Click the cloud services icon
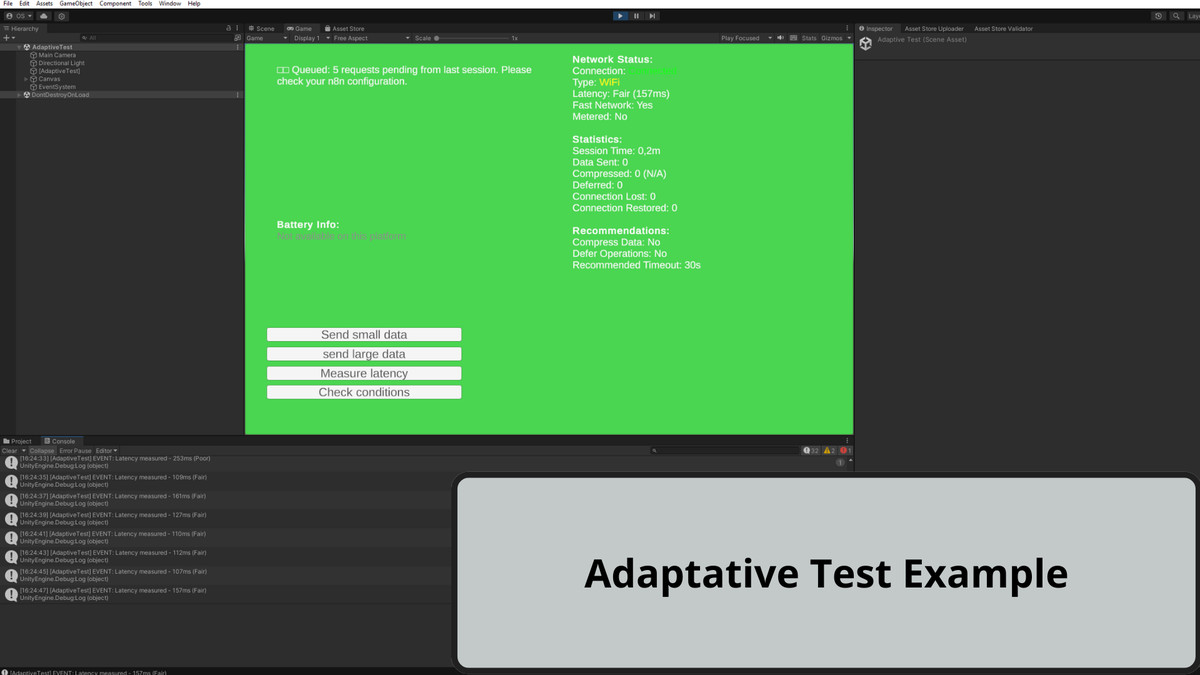Image resolution: width=1200 pixels, height=675 pixels. [44, 16]
